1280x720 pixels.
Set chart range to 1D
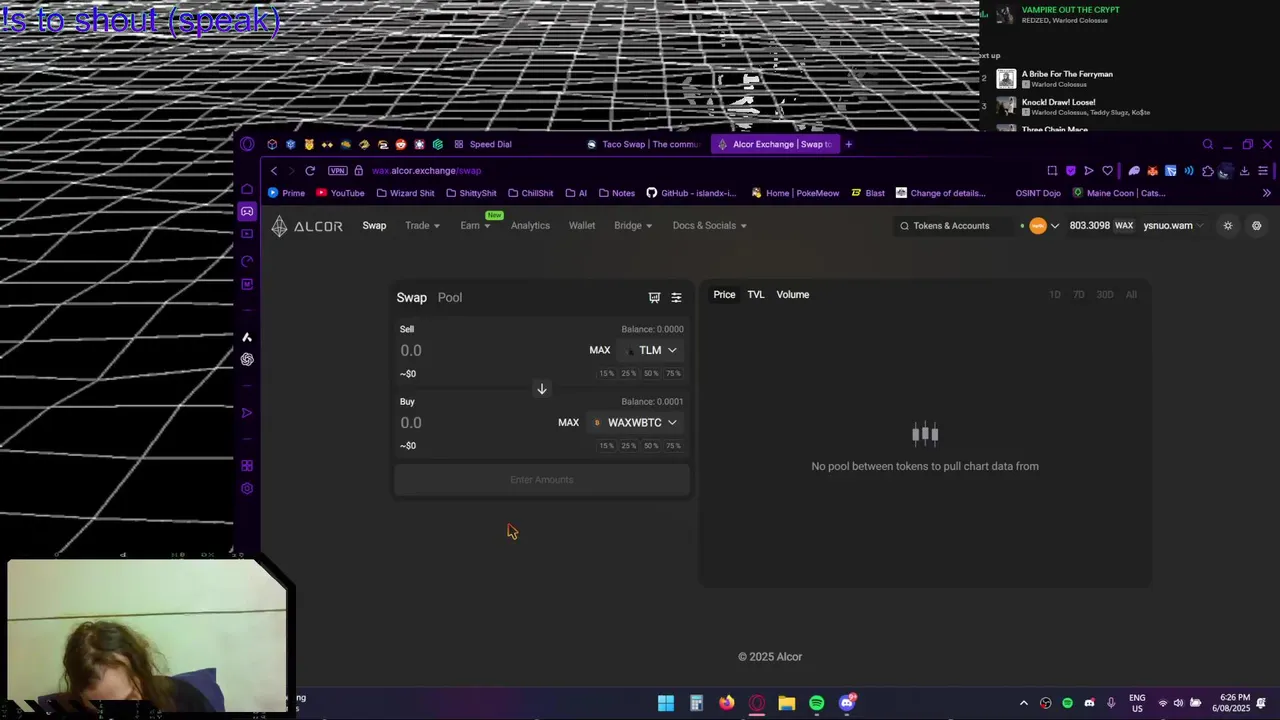(1055, 295)
